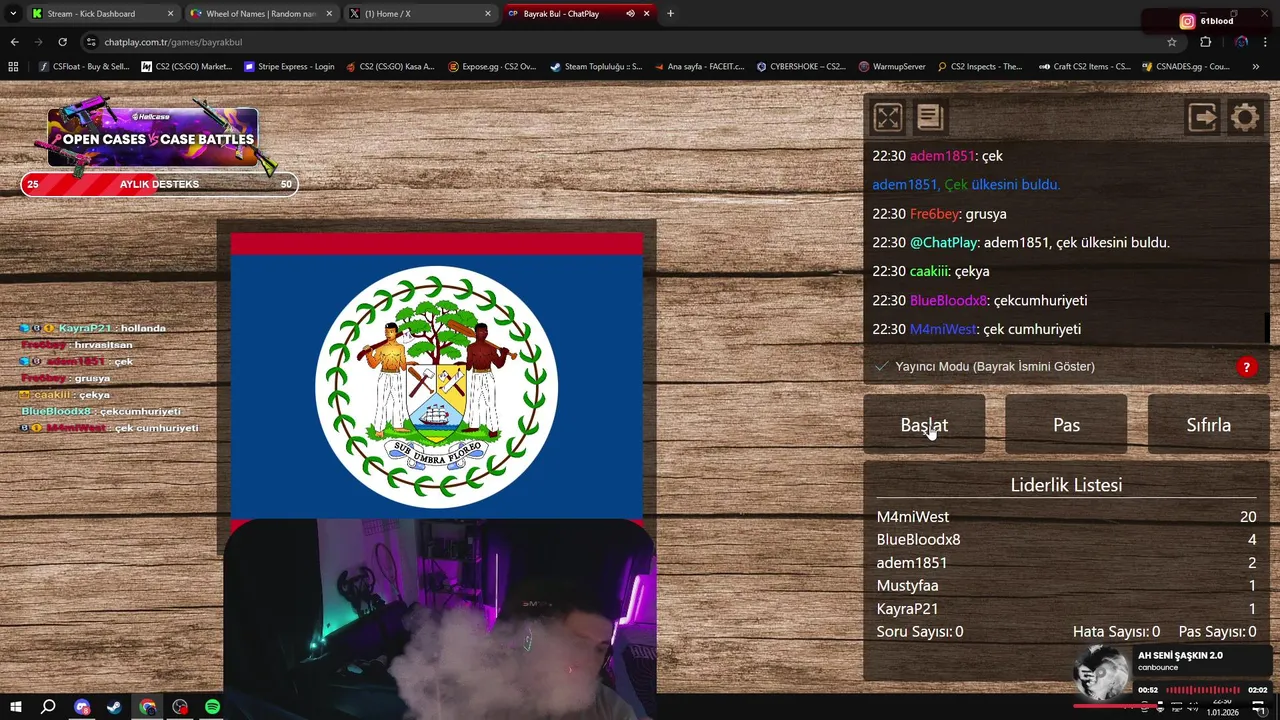Click the AH SENİ ŞAŞKIN 2.0 album art
This screenshot has height=720, width=1280.
pos(1102,672)
